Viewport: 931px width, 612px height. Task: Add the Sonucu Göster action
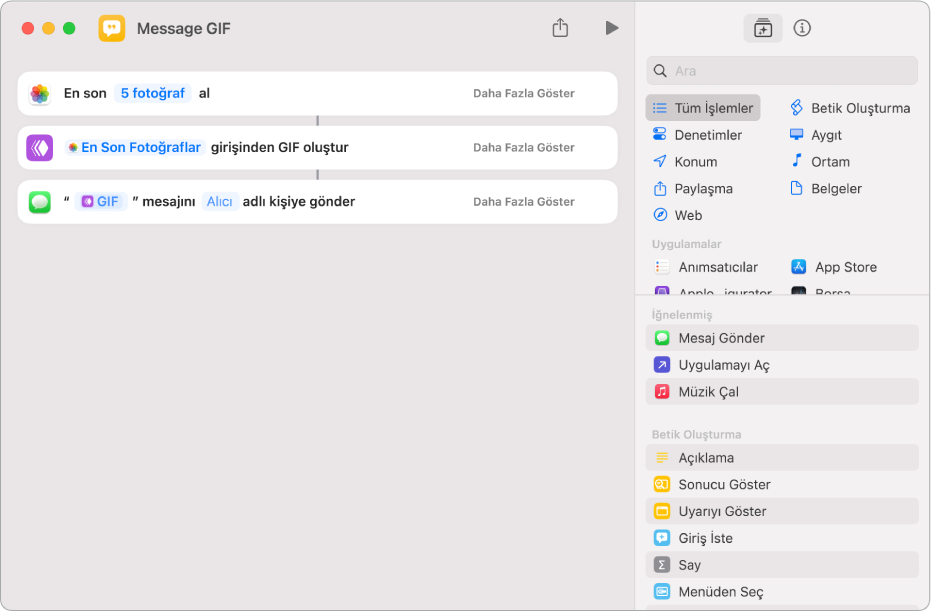click(782, 484)
